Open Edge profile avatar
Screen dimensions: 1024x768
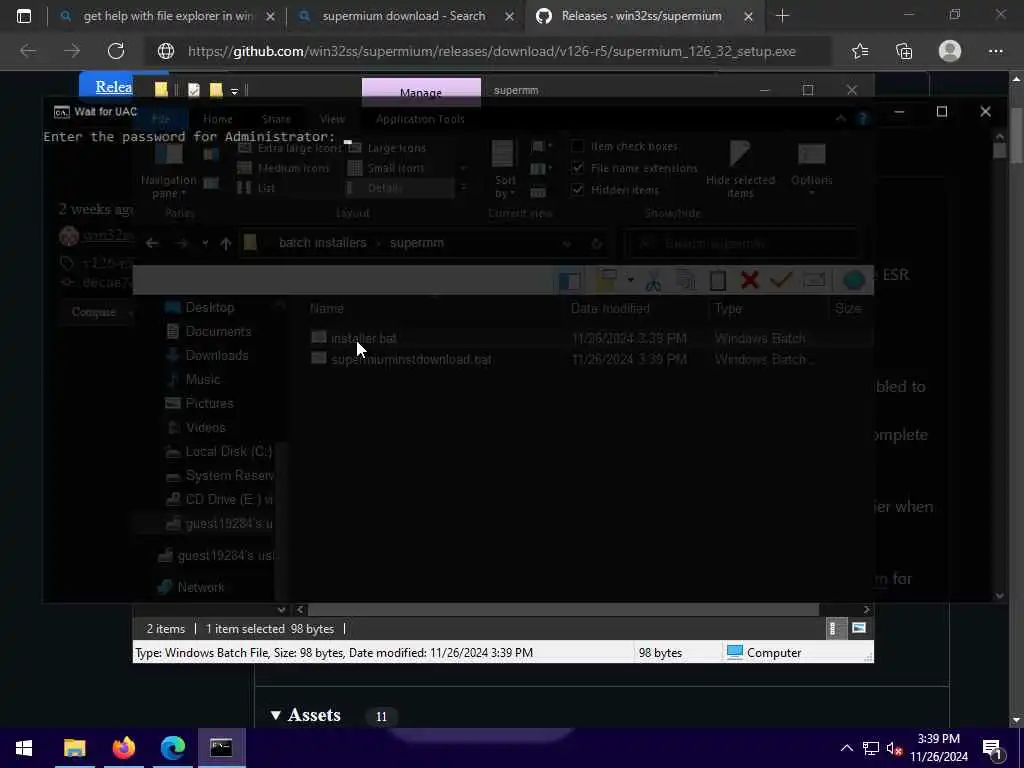pos(950,51)
